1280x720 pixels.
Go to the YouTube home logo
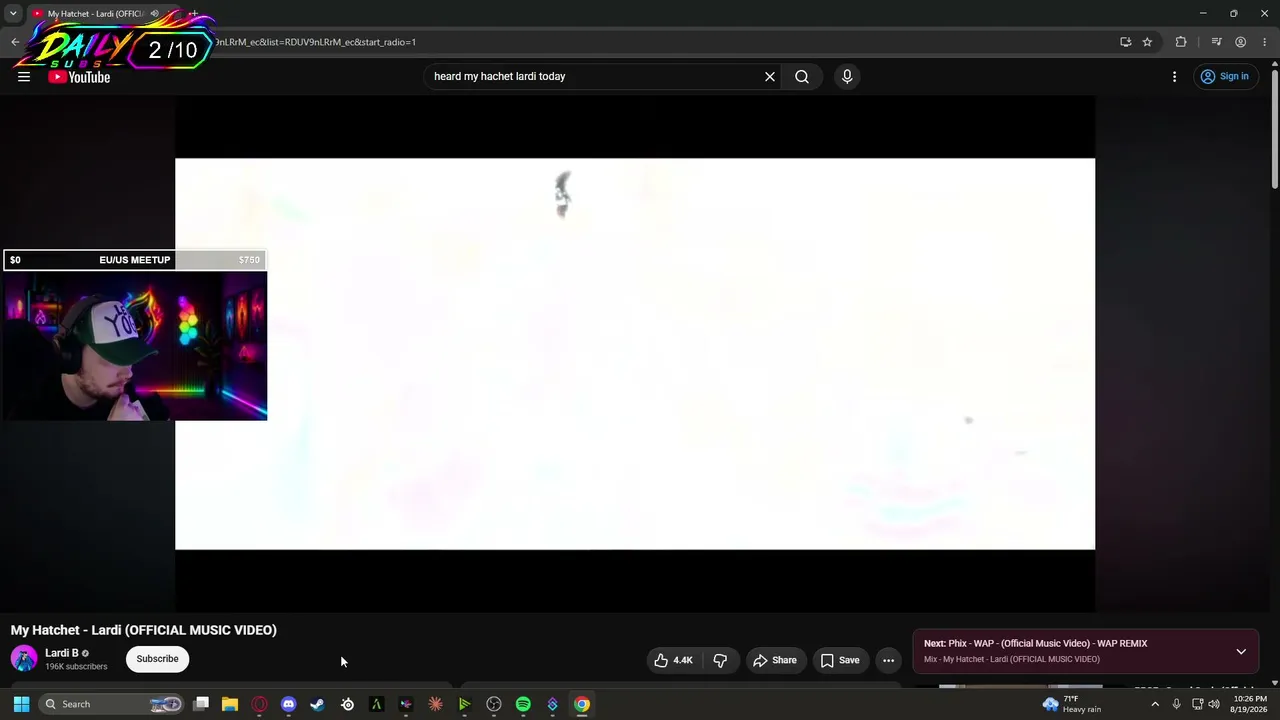pos(79,77)
